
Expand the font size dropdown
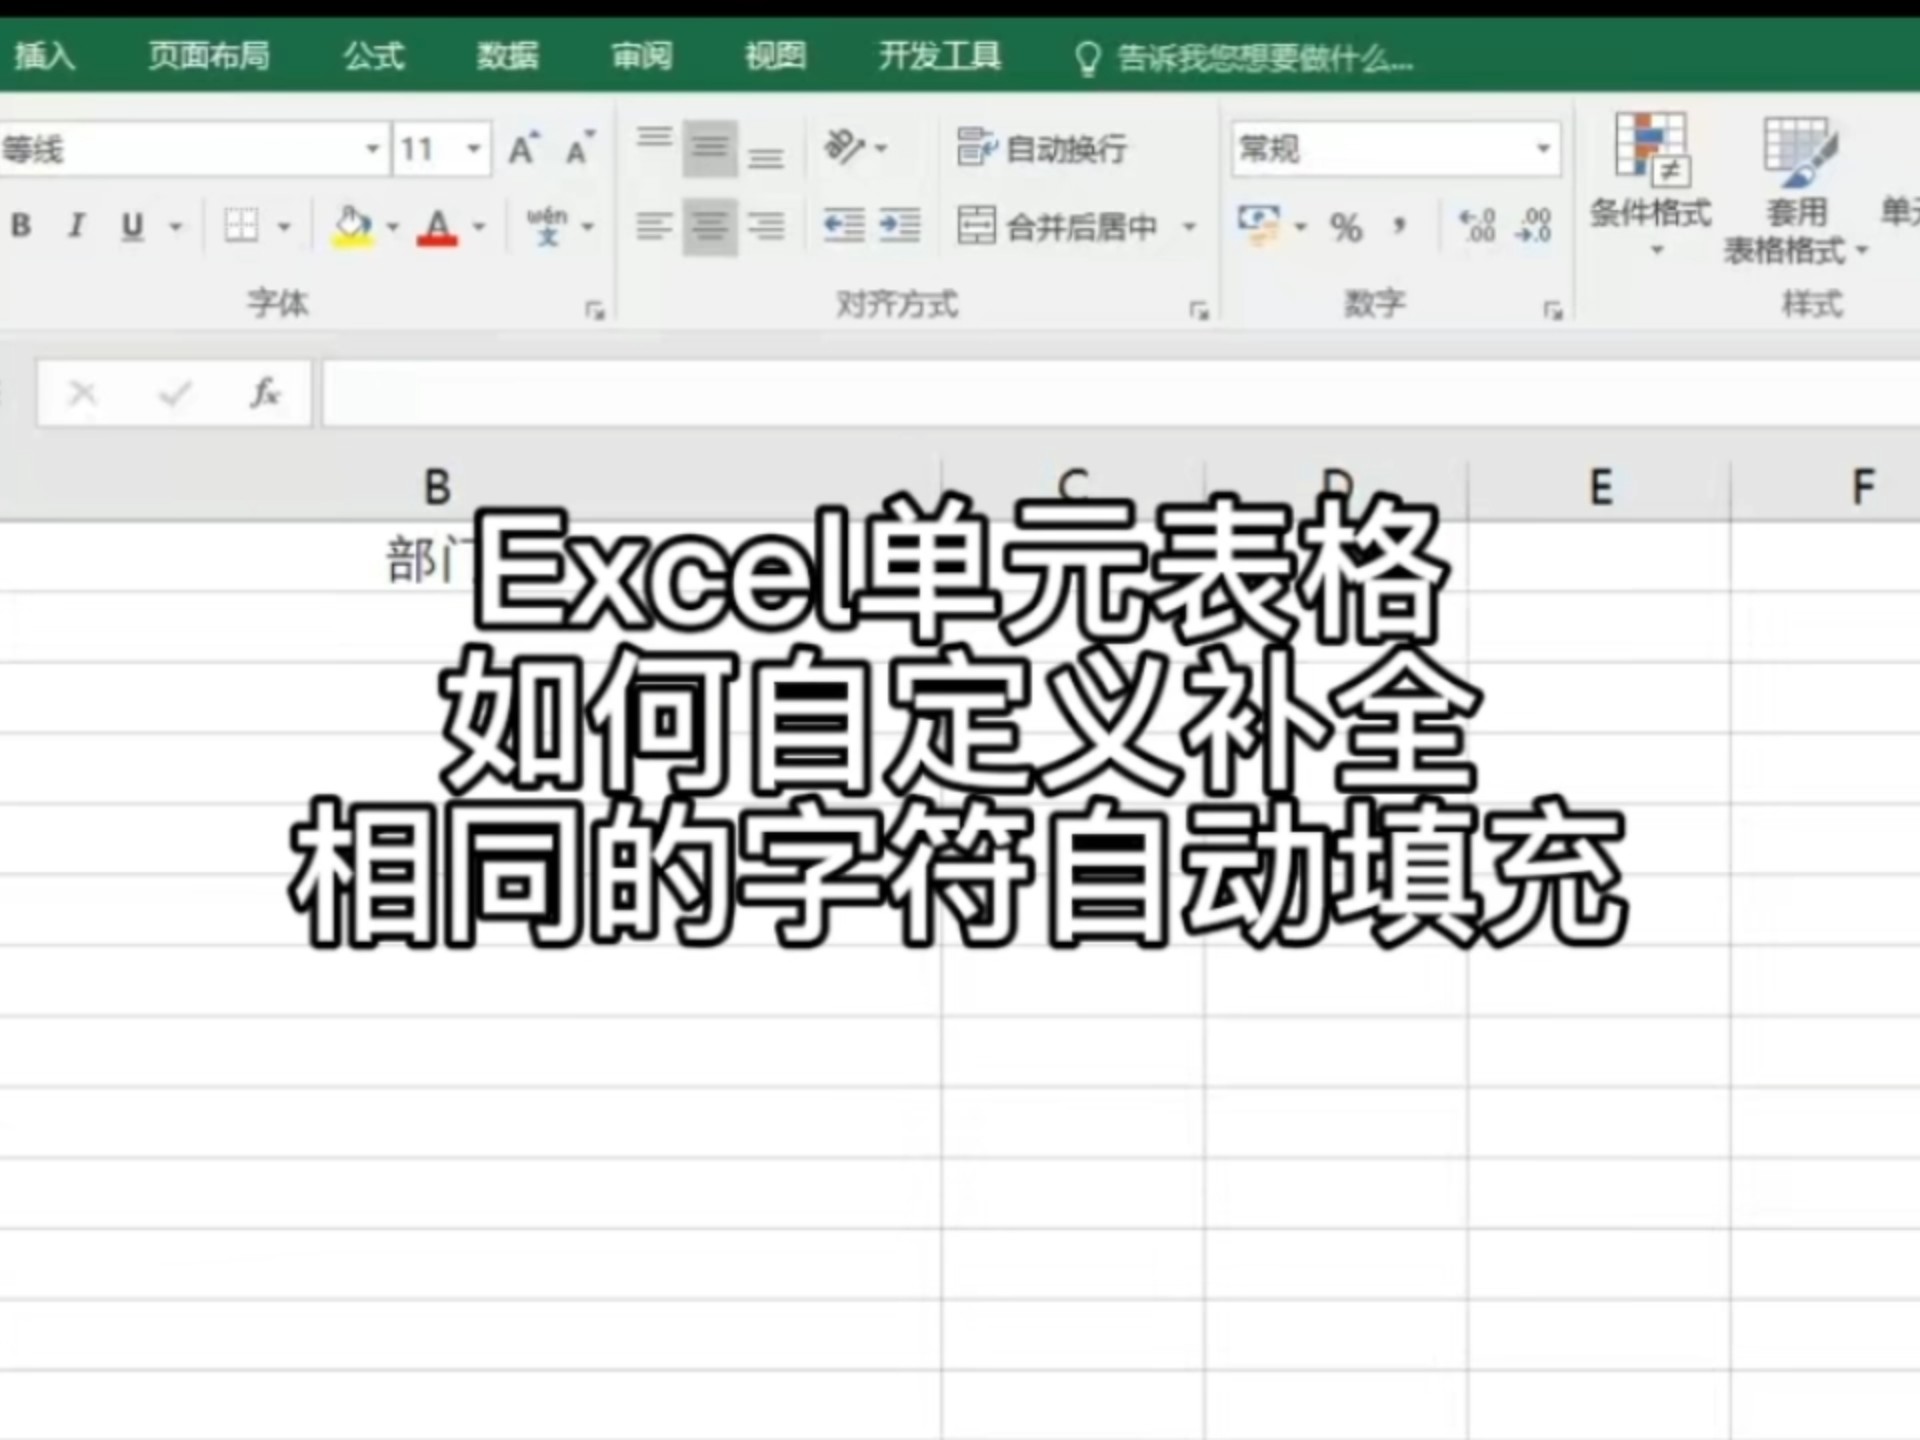(x=473, y=148)
